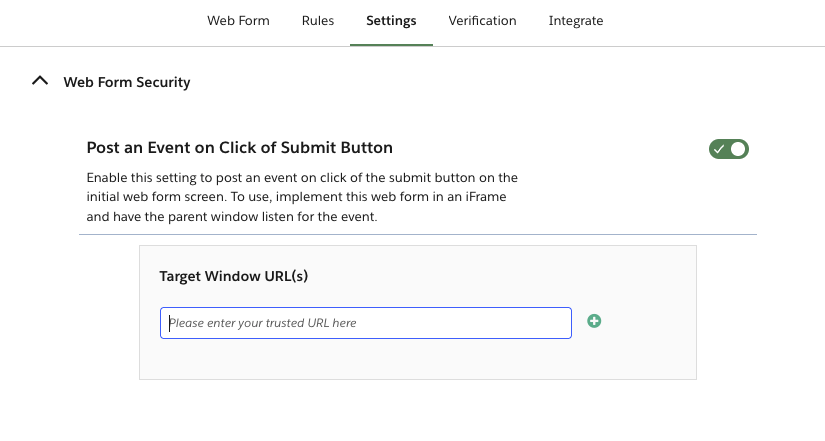
Task: Click the blue divider line below description
Action: point(418,234)
